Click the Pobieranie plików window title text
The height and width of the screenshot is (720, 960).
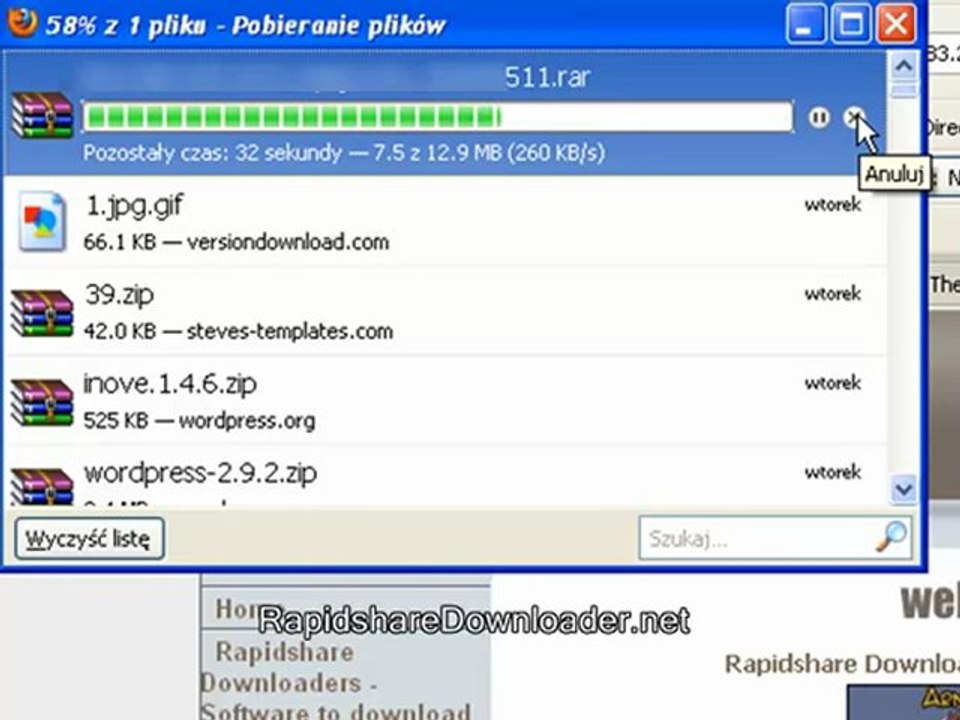[246, 25]
